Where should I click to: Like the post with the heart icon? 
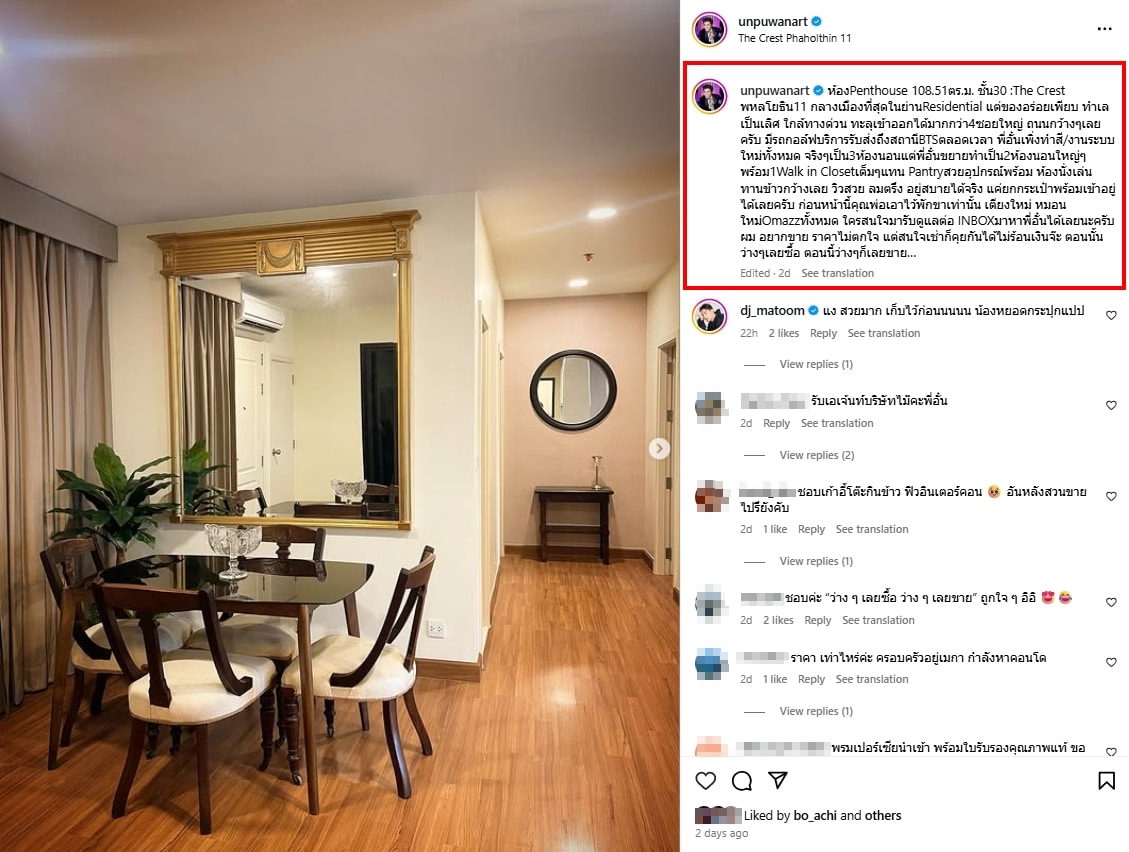(x=706, y=781)
